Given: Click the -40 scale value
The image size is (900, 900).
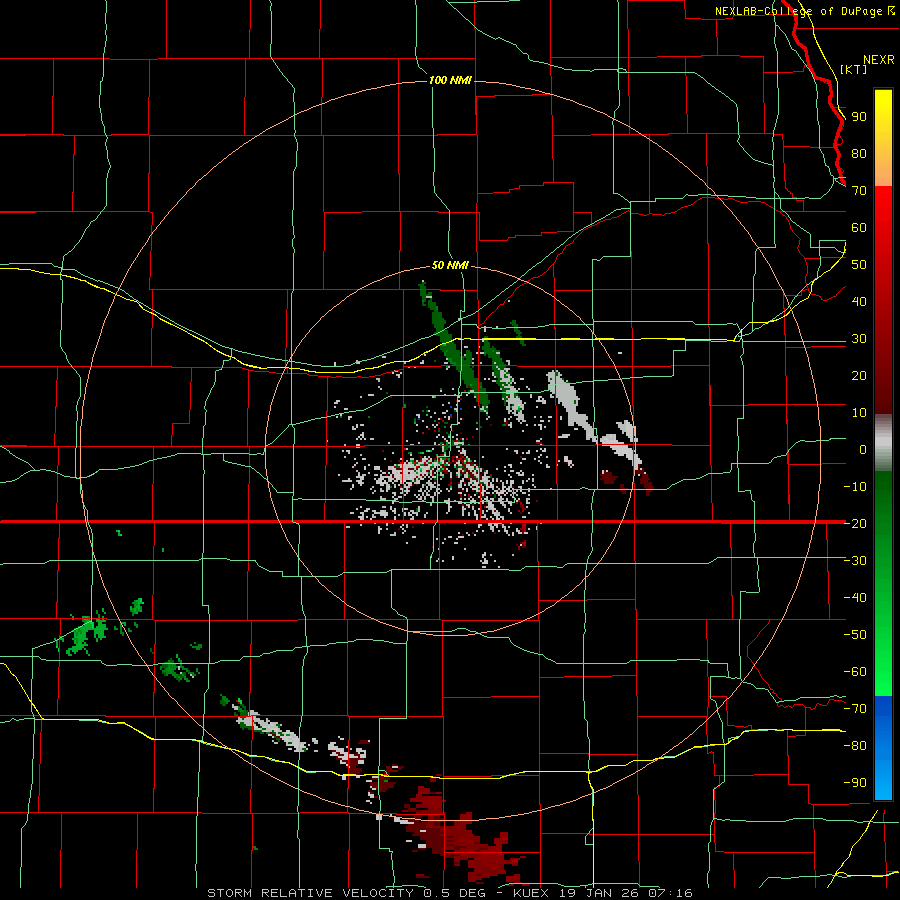Looking at the screenshot, I should [855, 598].
